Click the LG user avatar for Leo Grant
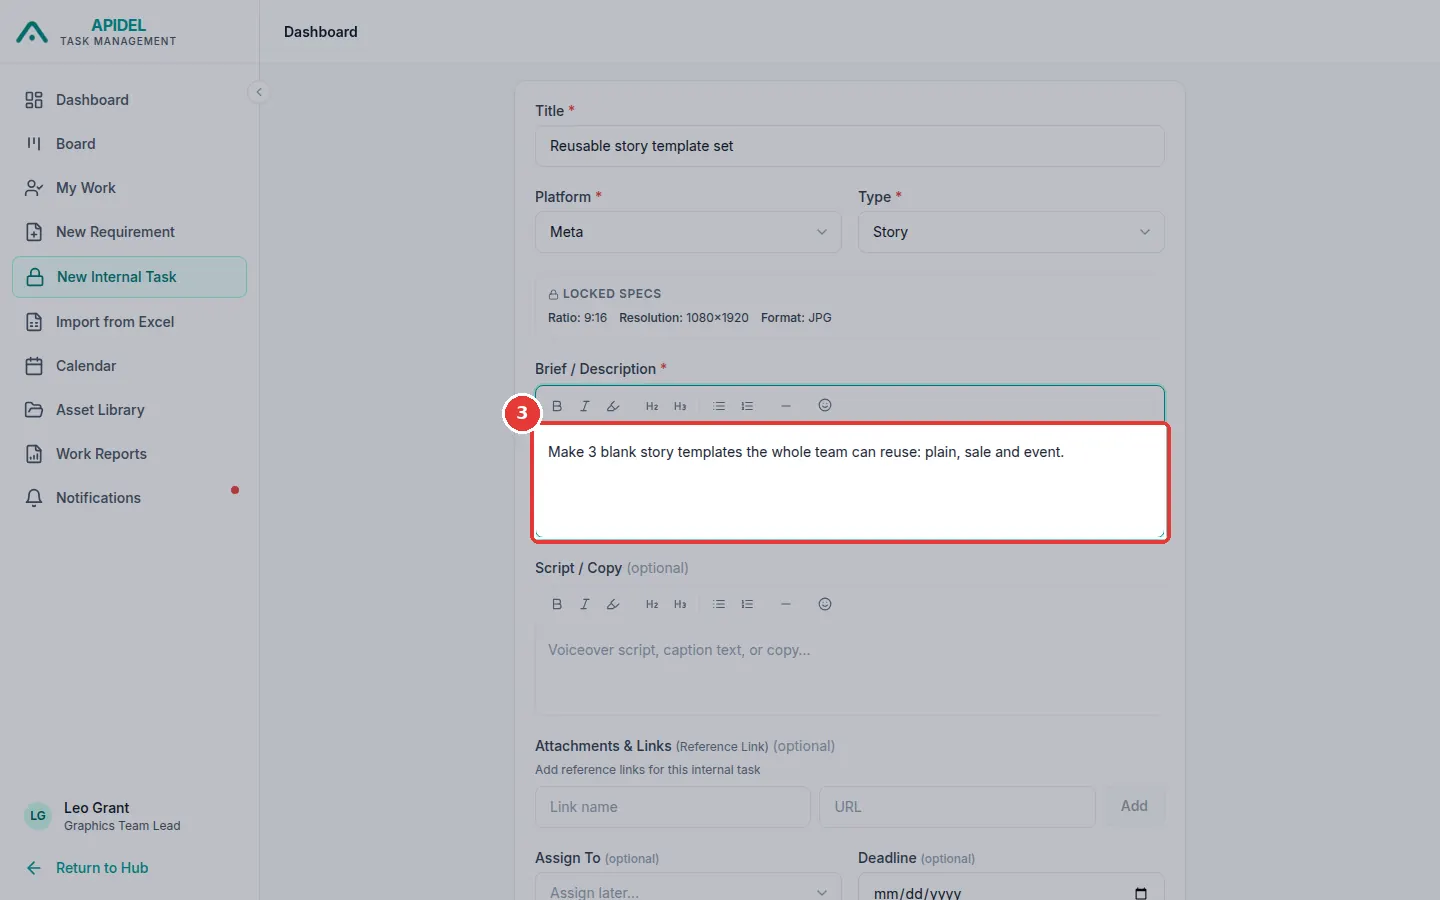This screenshot has width=1440, height=900. click(38, 816)
